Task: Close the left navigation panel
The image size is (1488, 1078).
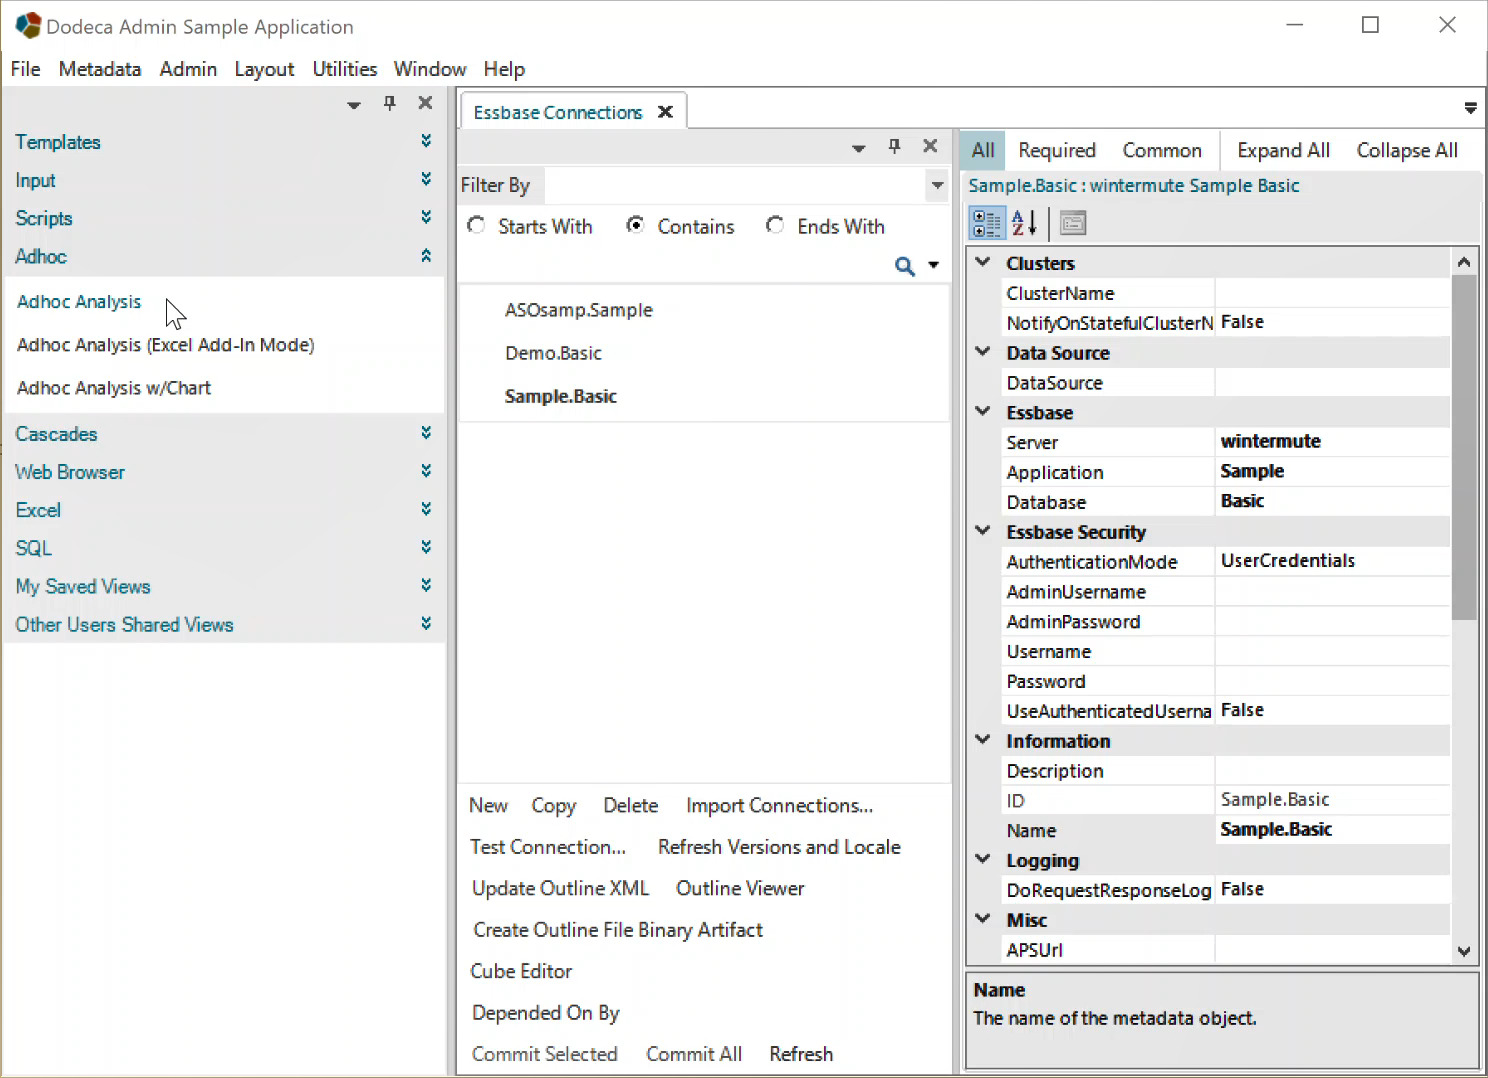Action: tap(425, 103)
